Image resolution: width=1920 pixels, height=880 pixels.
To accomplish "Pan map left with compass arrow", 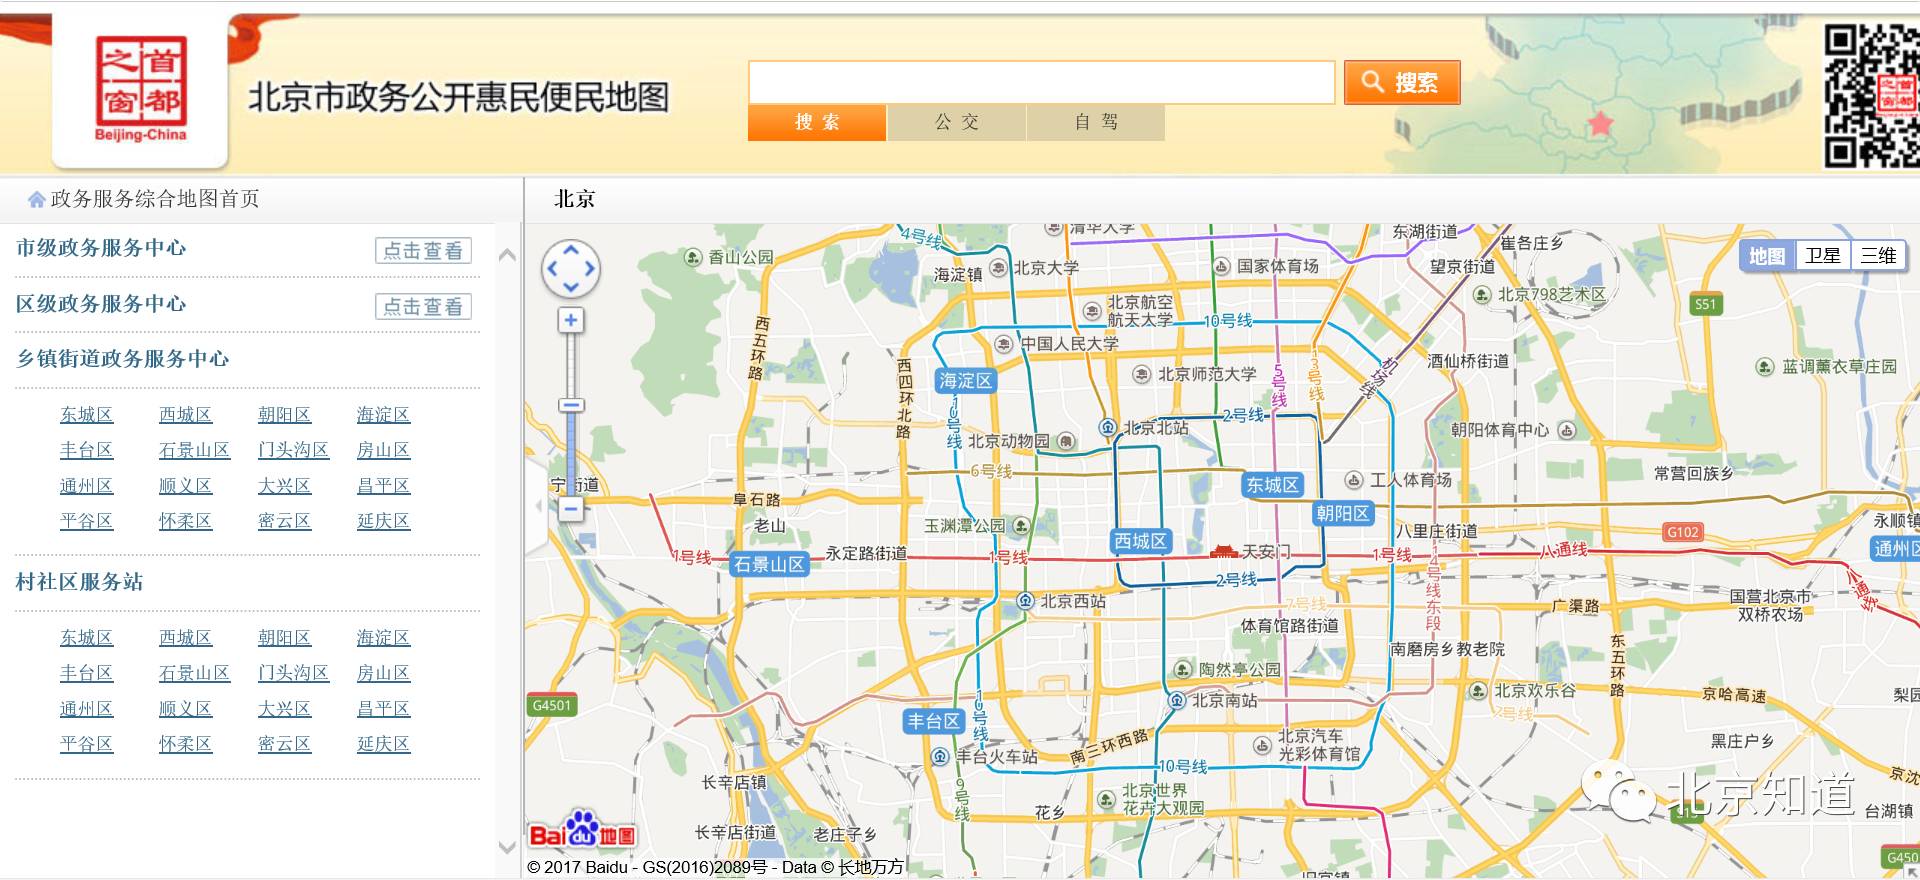I will tap(552, 269).
